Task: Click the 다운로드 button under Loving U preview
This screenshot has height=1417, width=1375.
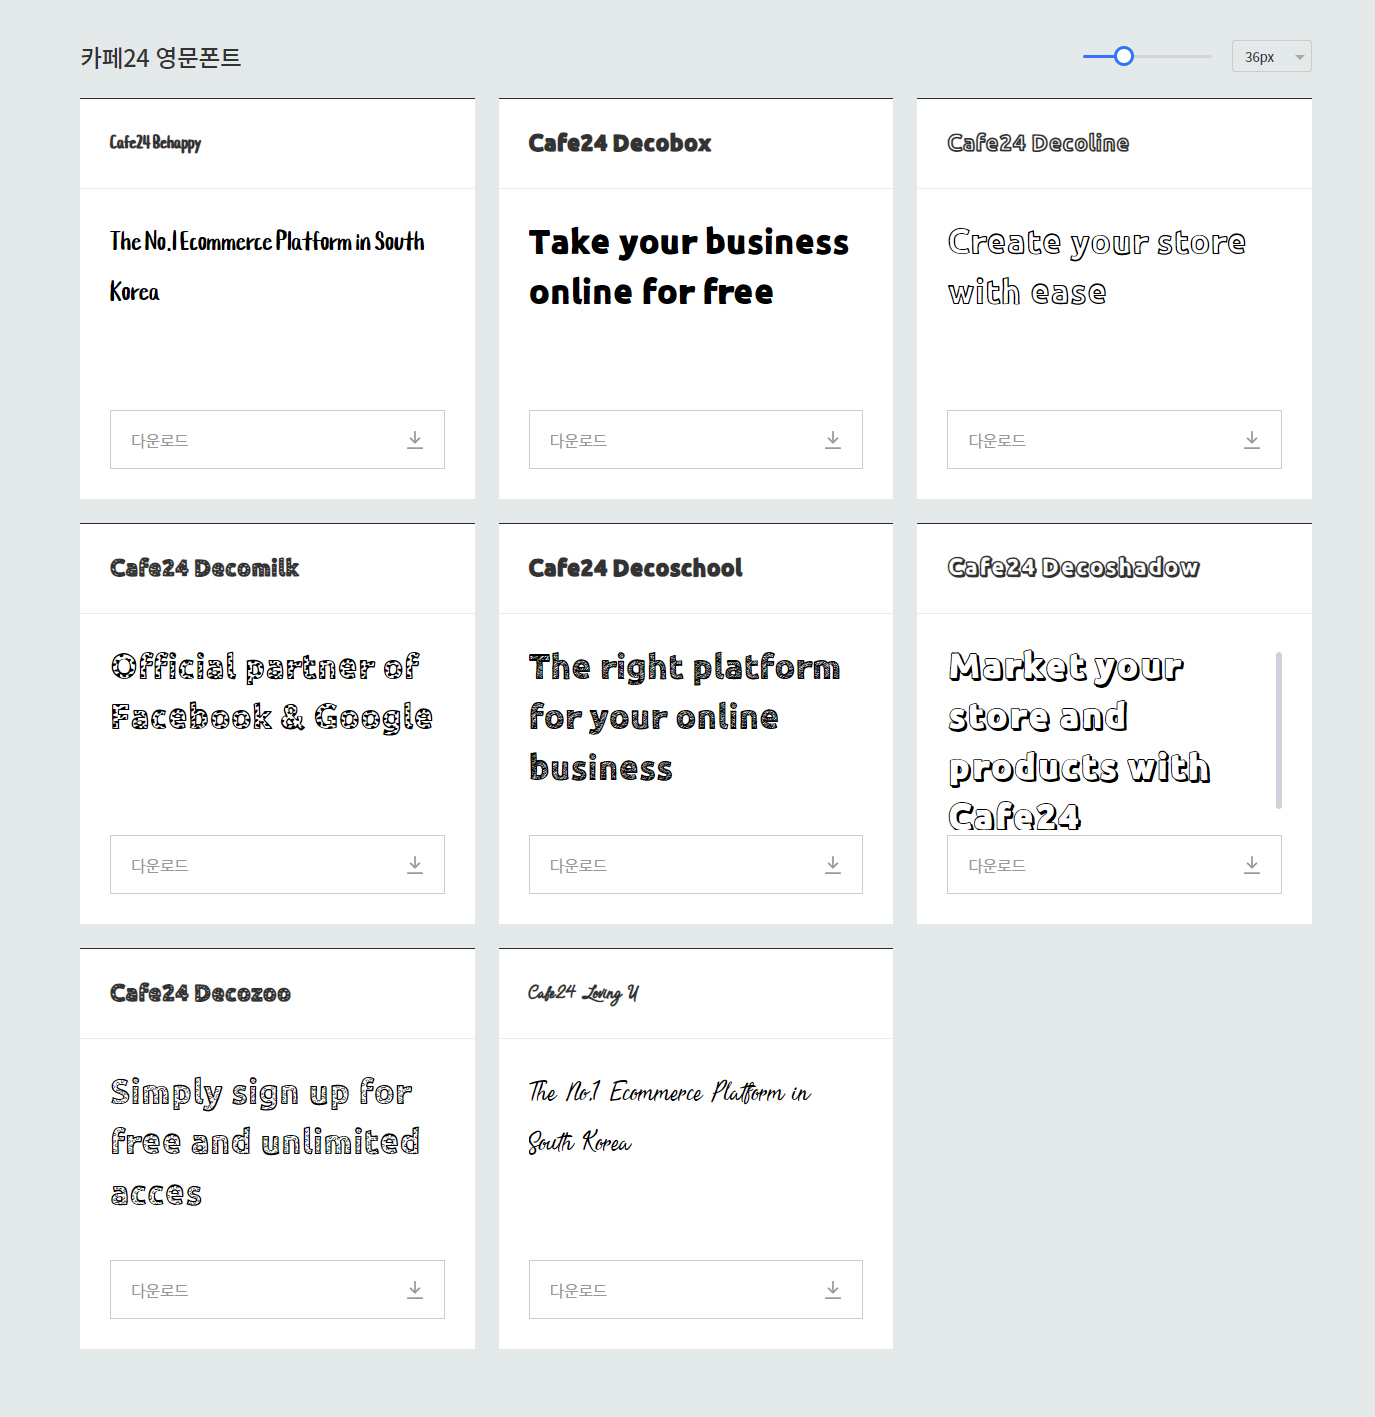Action: pyautogui.click(x=696, y=1290)
